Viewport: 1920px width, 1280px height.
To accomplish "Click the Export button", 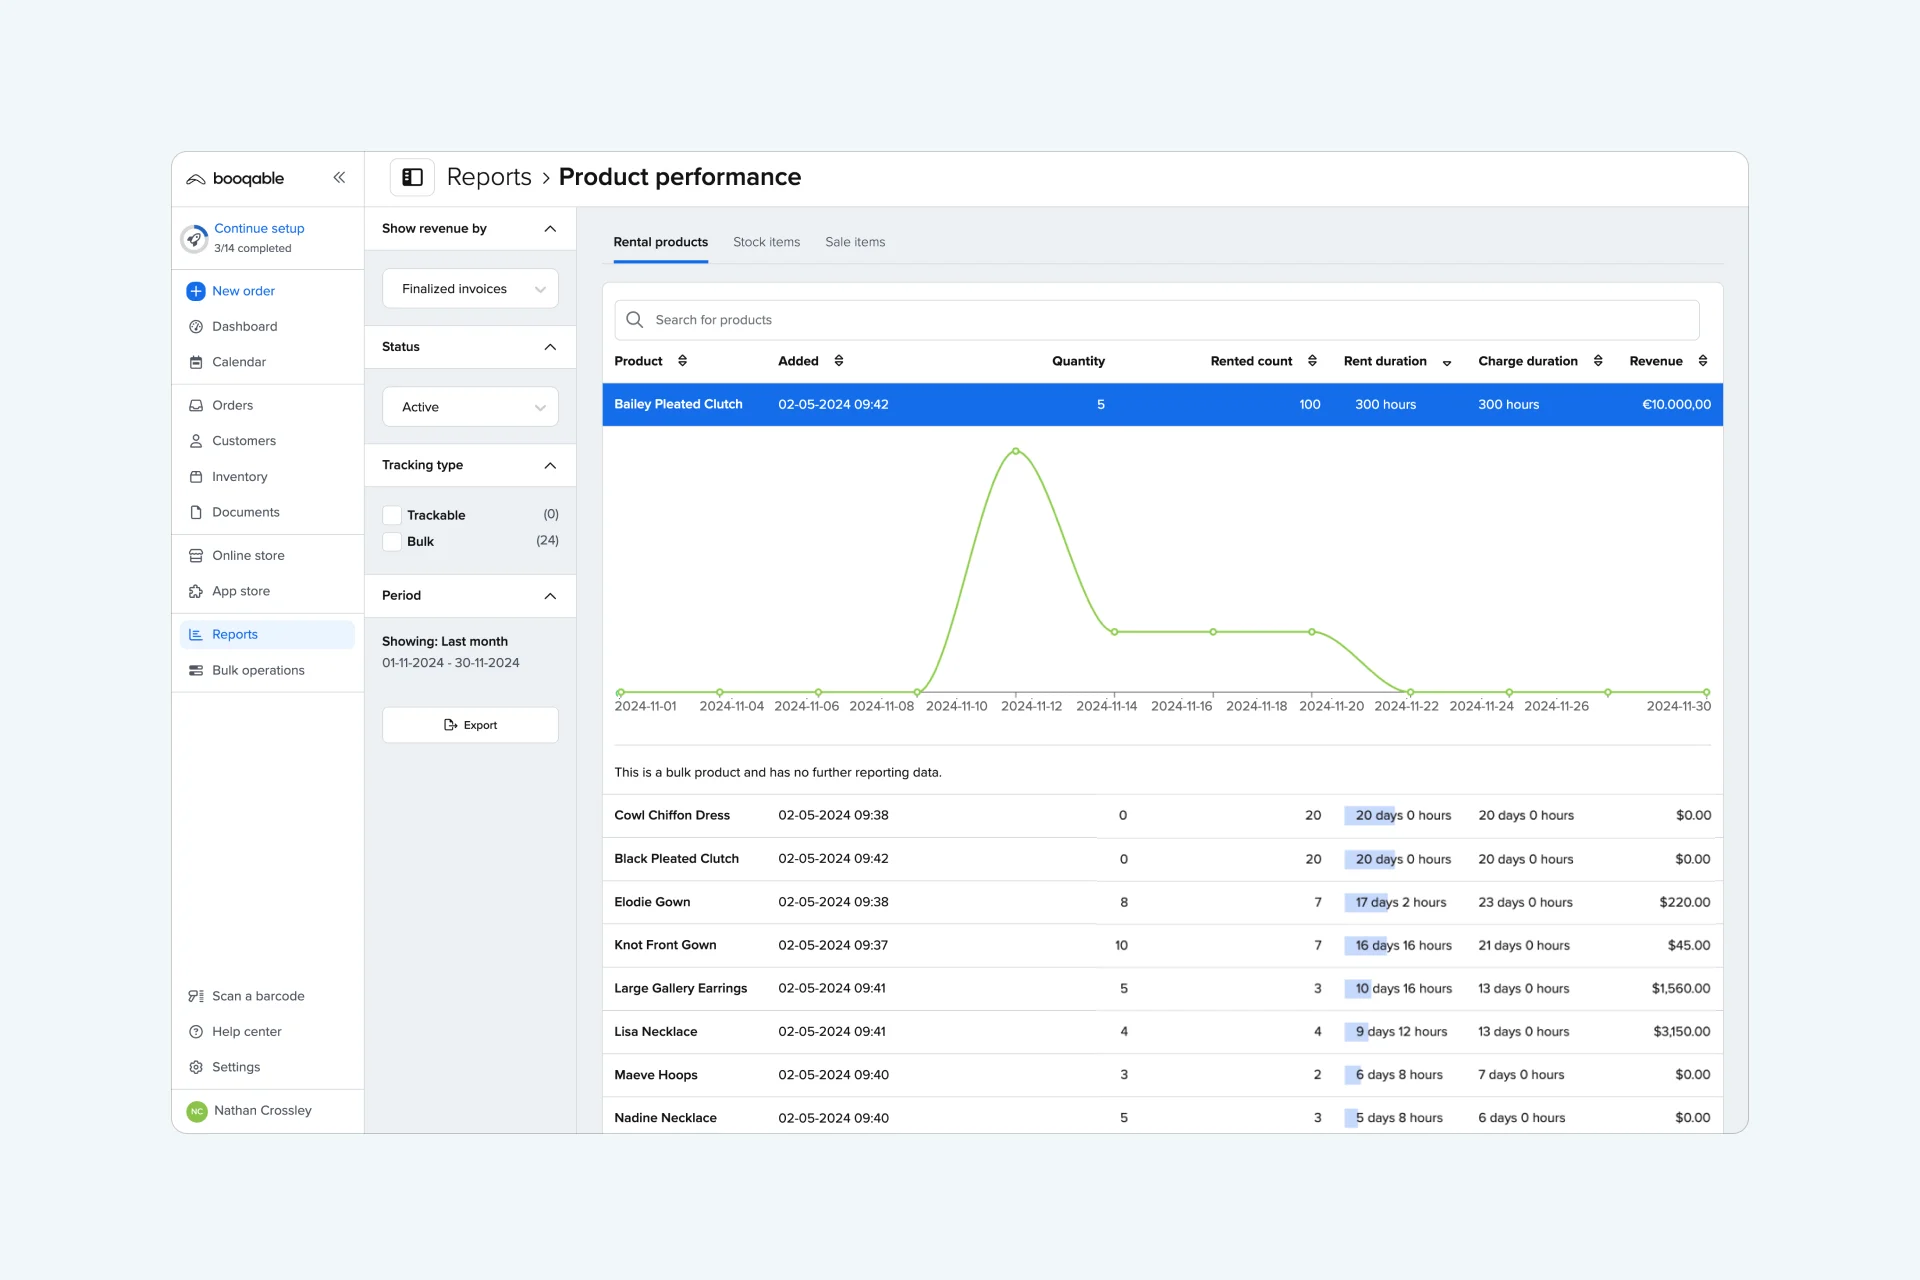I will 470,725.
